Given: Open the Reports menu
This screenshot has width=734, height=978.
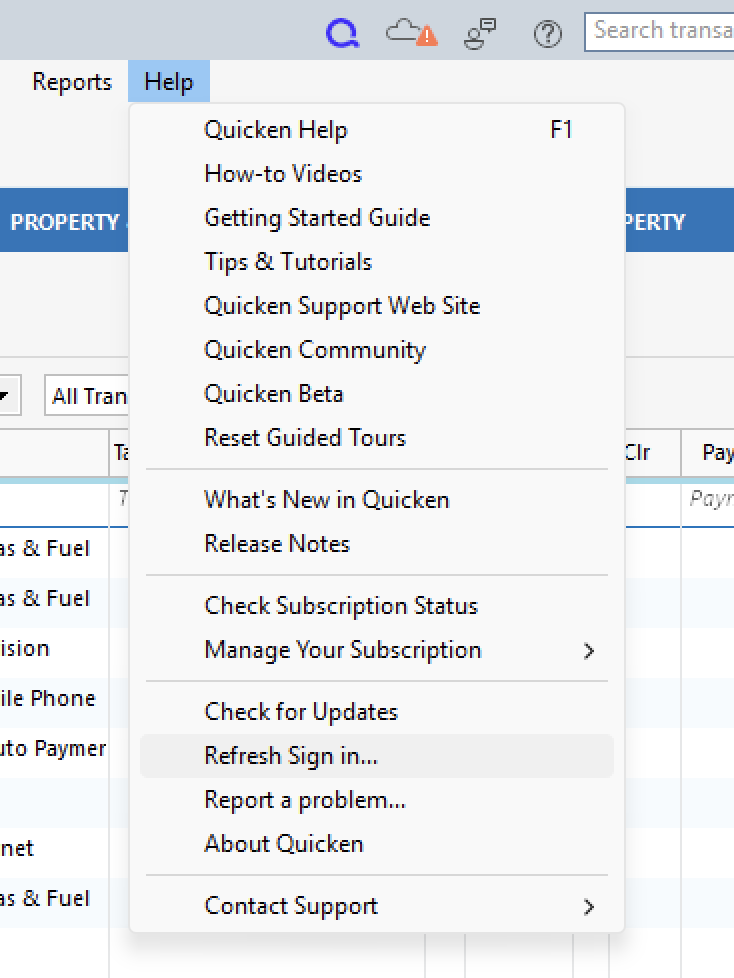Looking at the screenshot, I should [72, 82].
